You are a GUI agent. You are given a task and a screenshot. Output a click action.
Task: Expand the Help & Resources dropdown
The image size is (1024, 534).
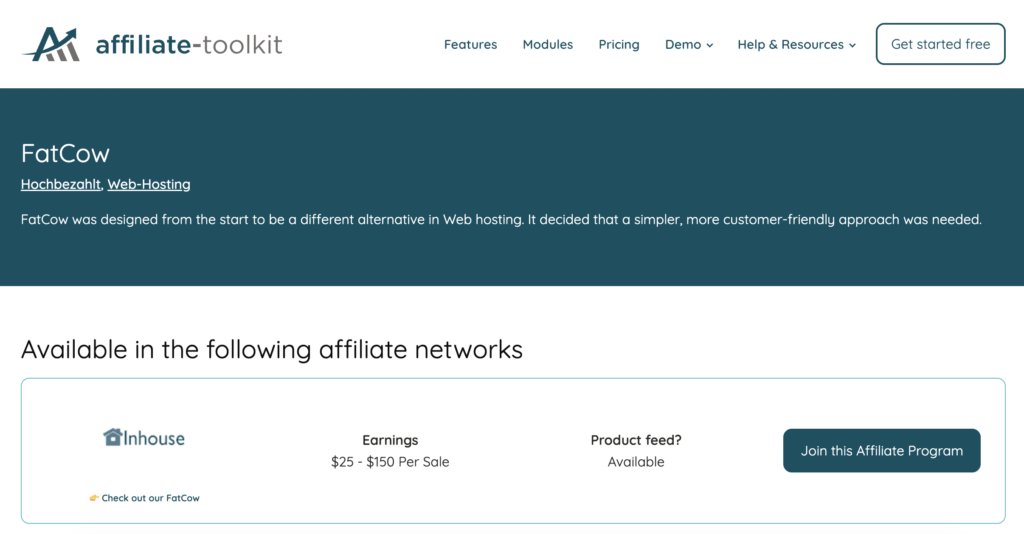(x=796, y=44)
